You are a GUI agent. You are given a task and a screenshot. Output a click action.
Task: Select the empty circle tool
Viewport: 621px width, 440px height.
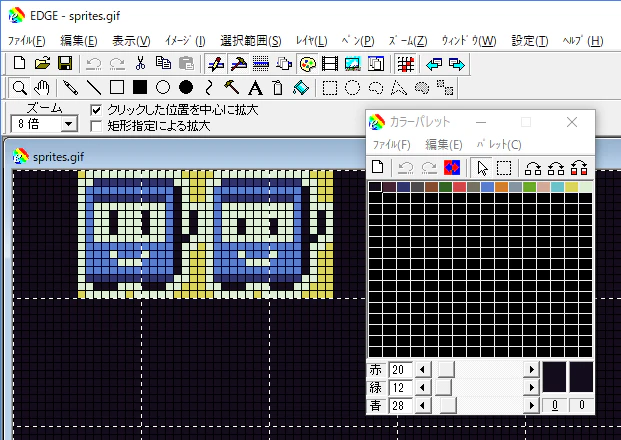163,88
